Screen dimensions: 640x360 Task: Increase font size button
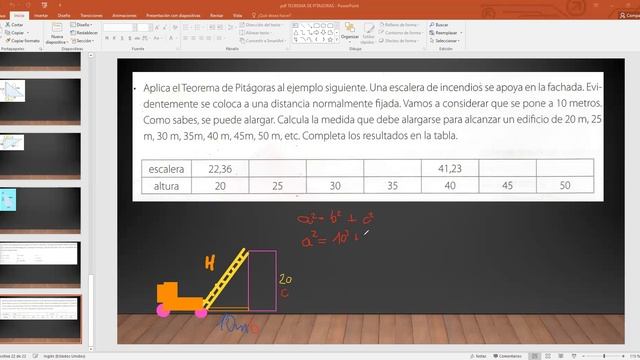[x=157, y=27]
